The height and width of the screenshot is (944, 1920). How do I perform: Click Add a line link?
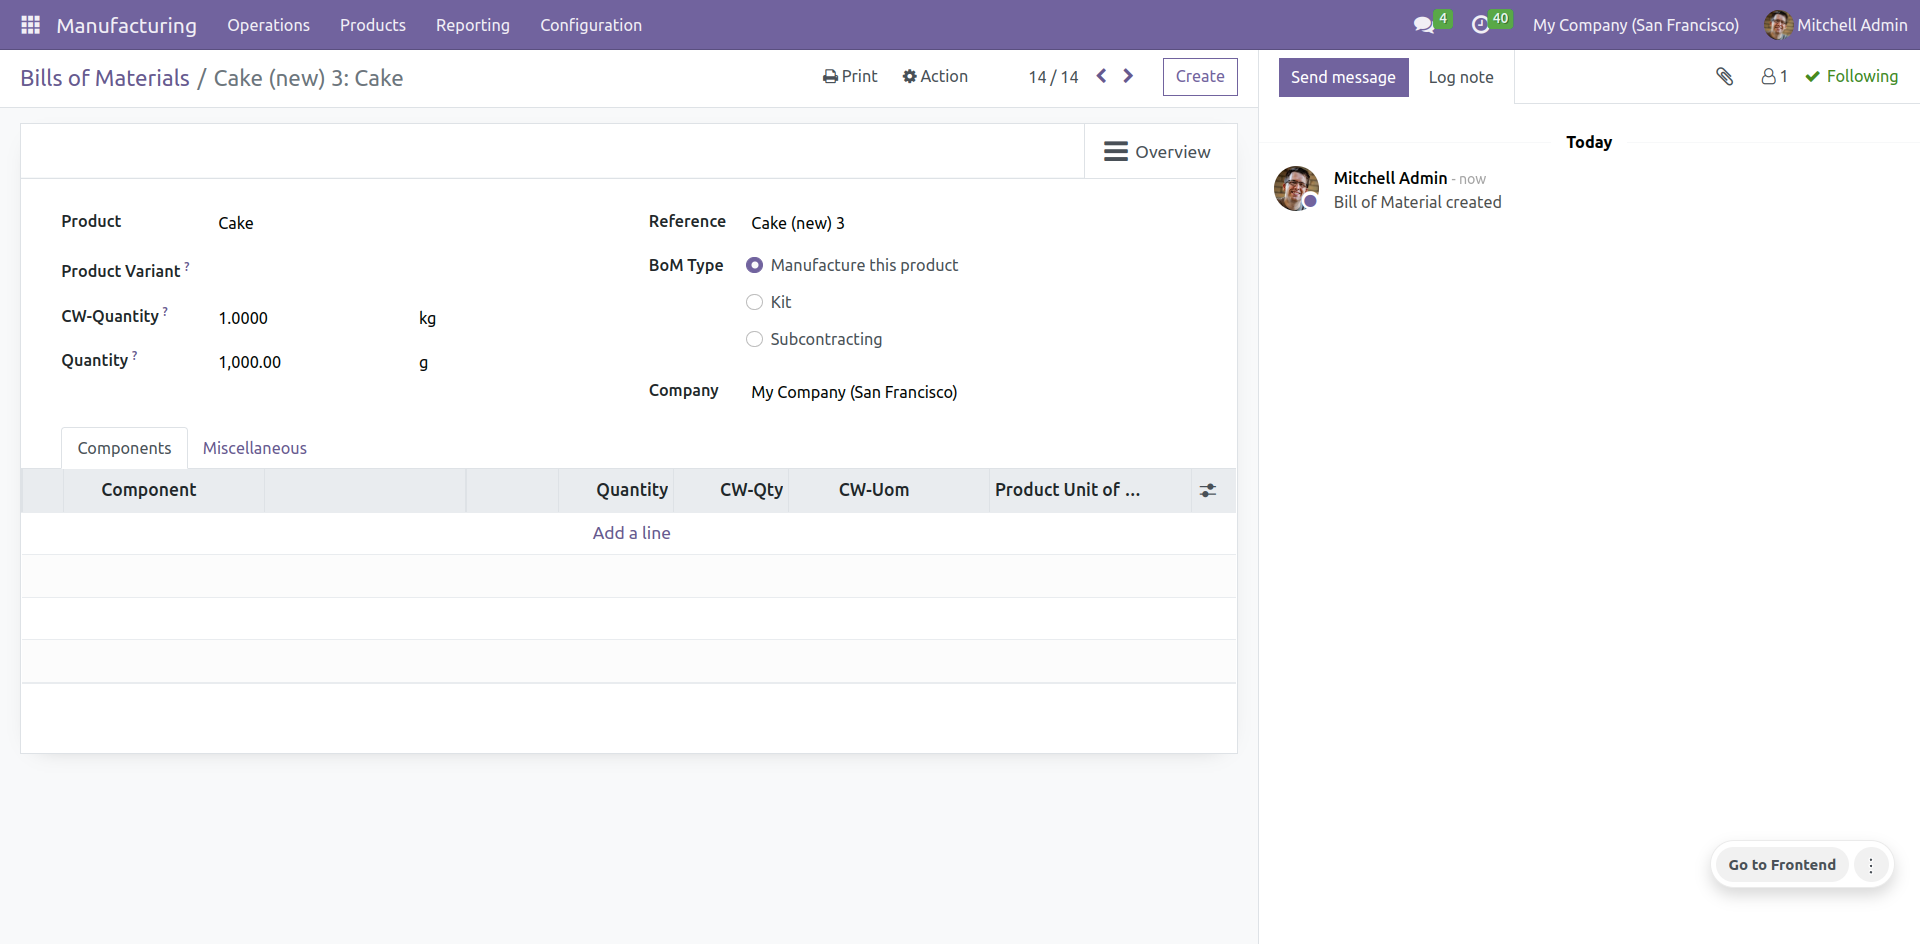[x=631, y=533]
